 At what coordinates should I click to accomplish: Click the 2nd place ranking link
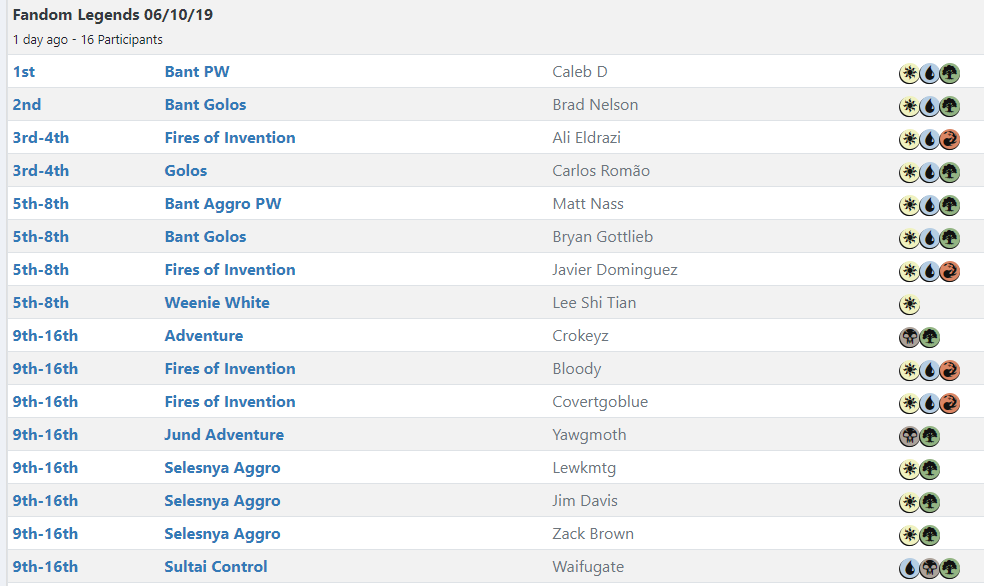click(x=27, y=105)
